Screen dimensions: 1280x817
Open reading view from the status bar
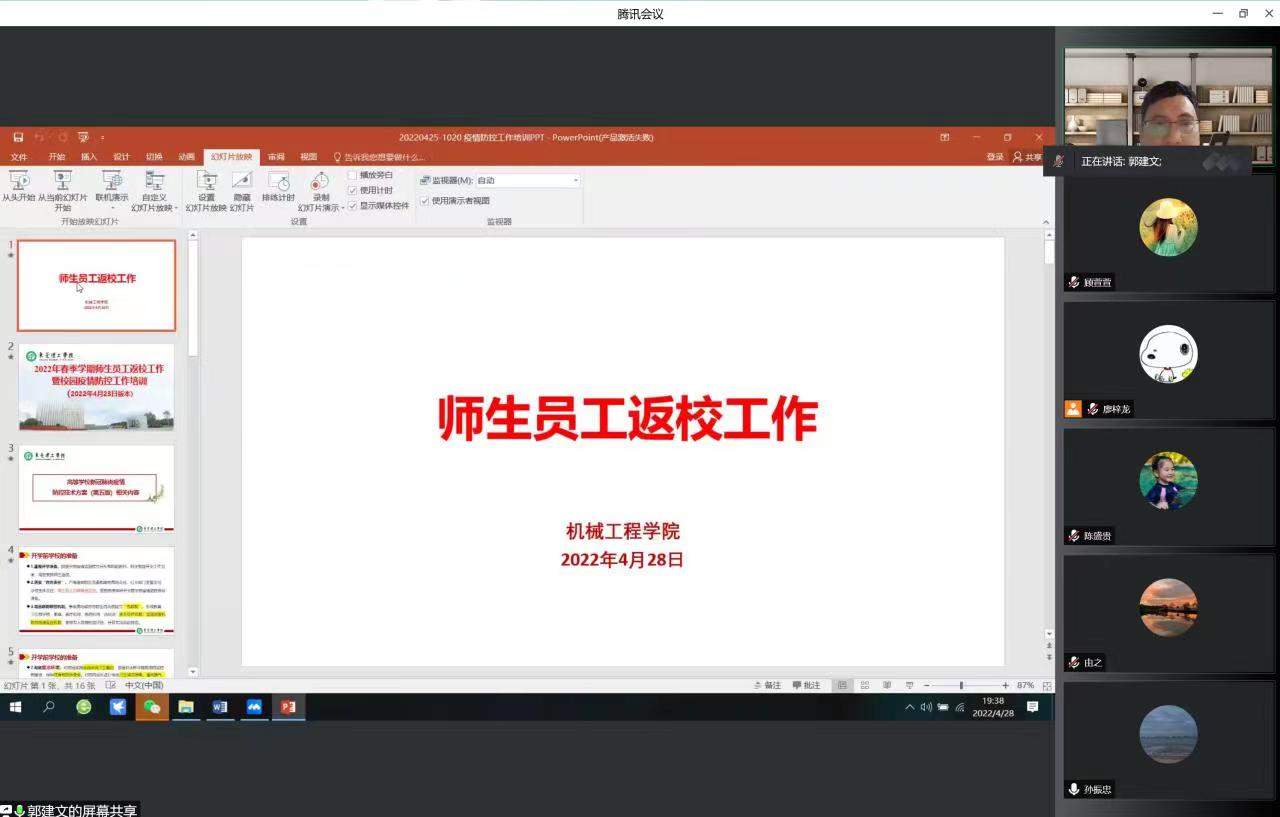(x=887, y=685)
